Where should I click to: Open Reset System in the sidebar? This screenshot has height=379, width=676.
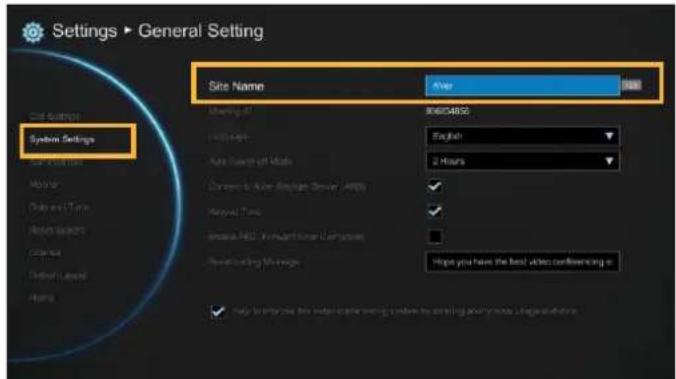tap(57, 230)
